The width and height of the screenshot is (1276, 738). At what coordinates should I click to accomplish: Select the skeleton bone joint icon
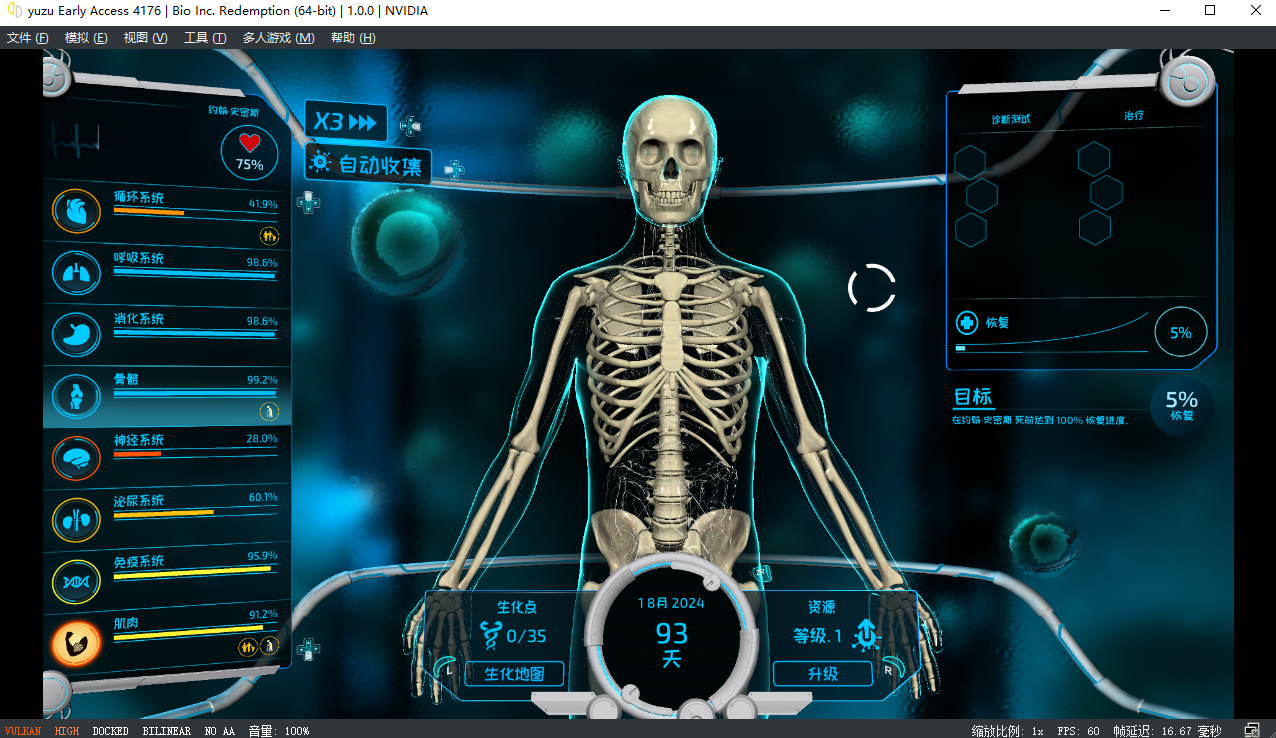(76, 395)
